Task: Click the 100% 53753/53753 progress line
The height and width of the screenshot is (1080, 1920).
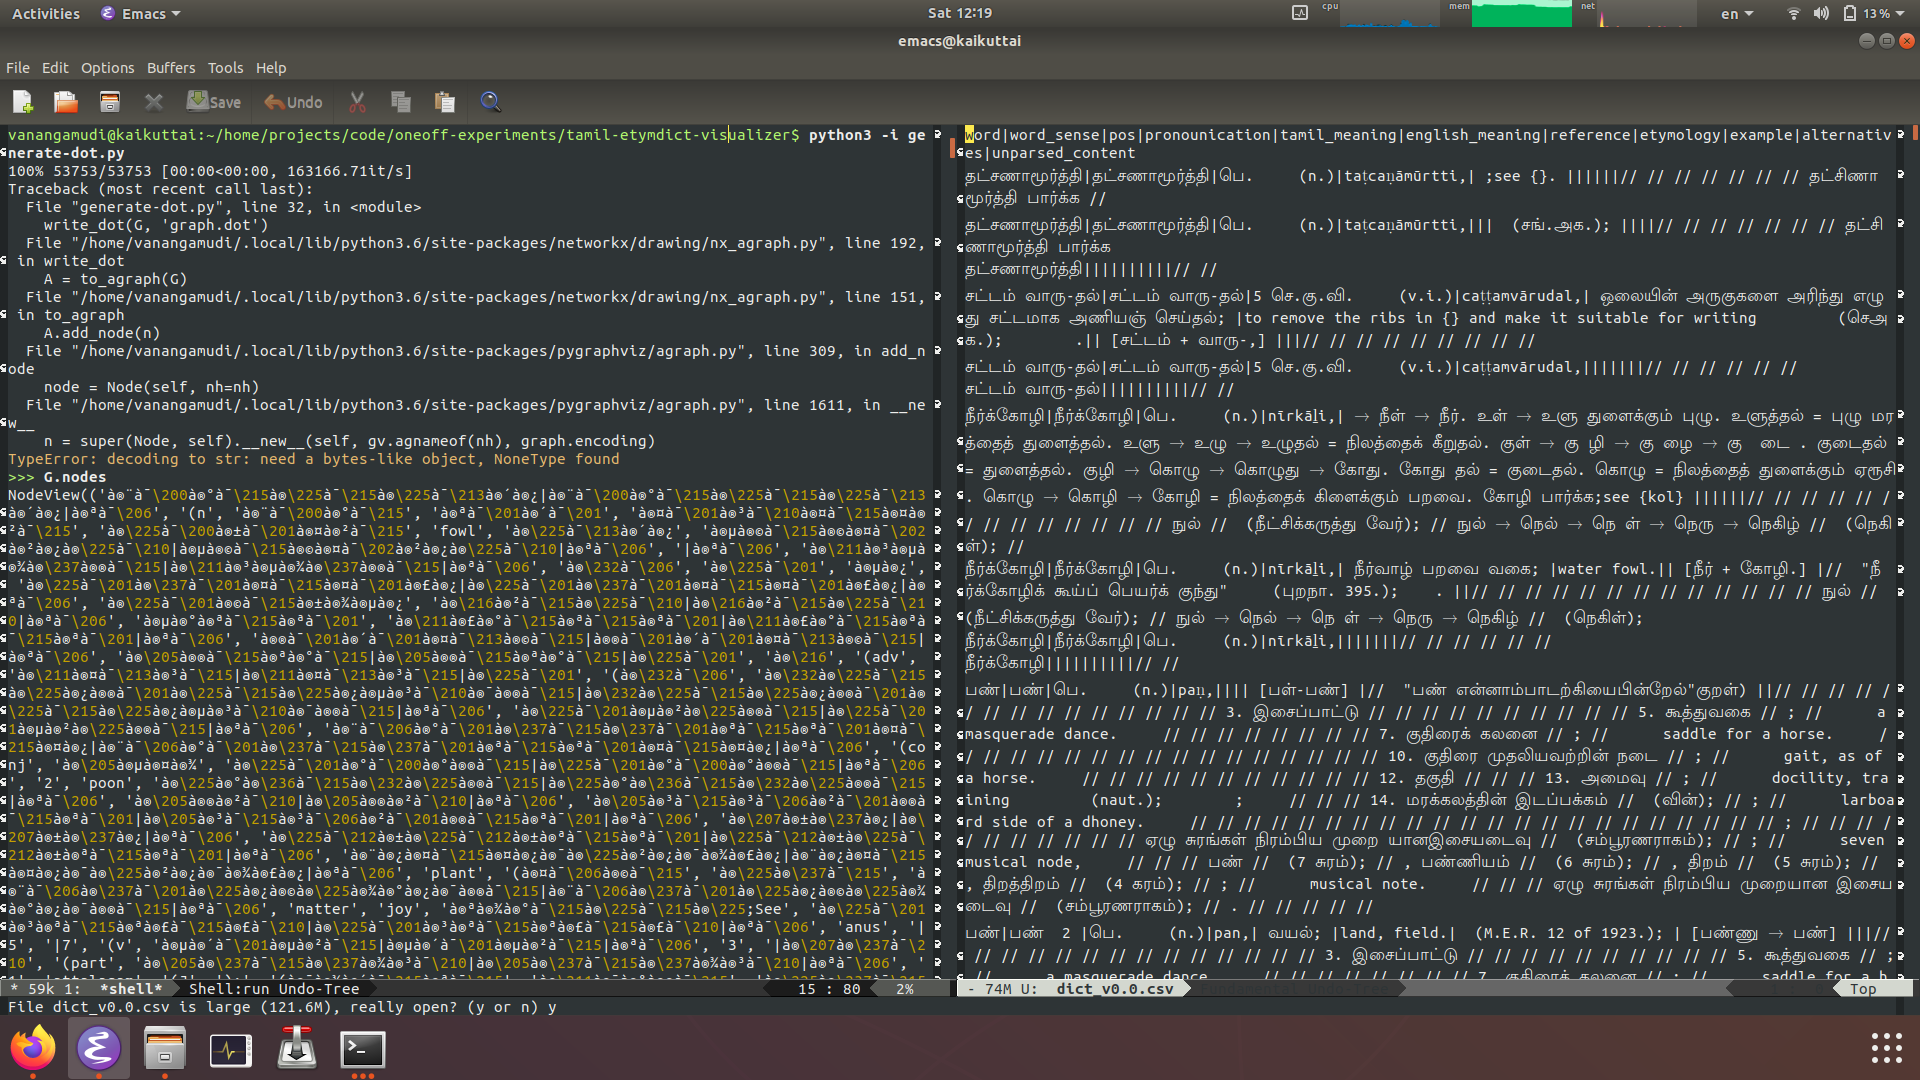Action: tap(210, 171)
